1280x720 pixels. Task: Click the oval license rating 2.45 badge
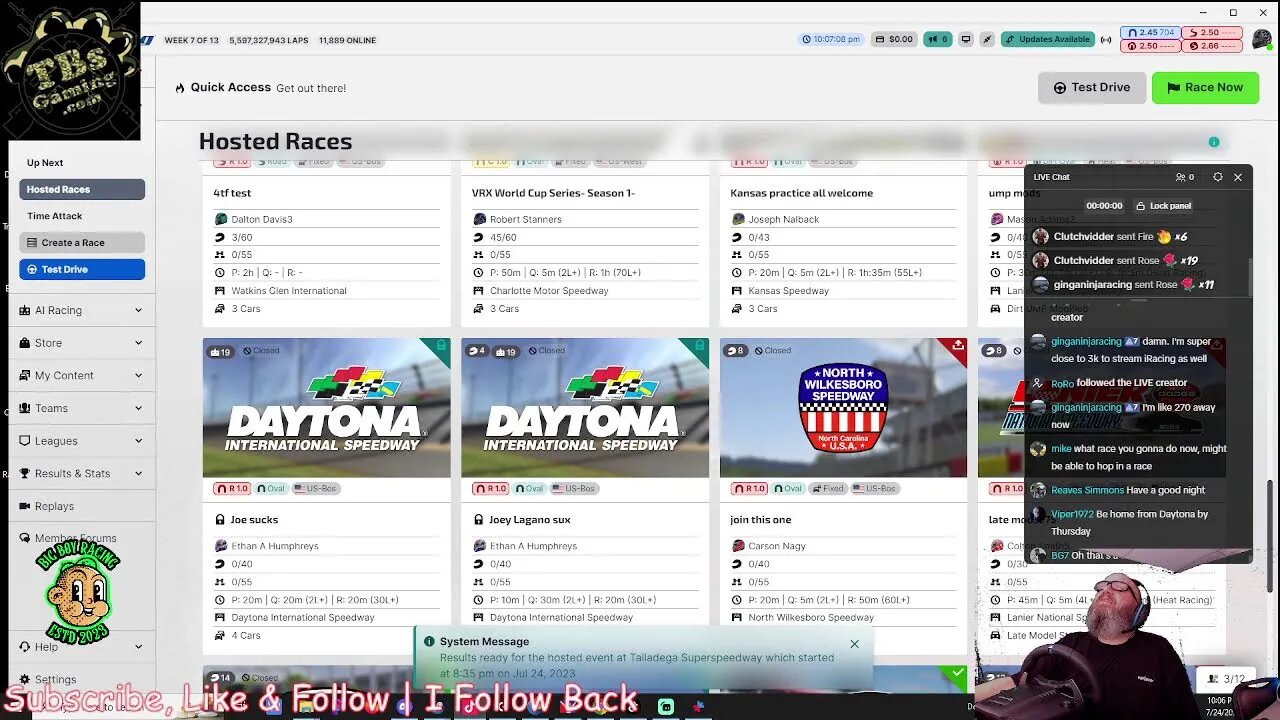point(1150,33)
